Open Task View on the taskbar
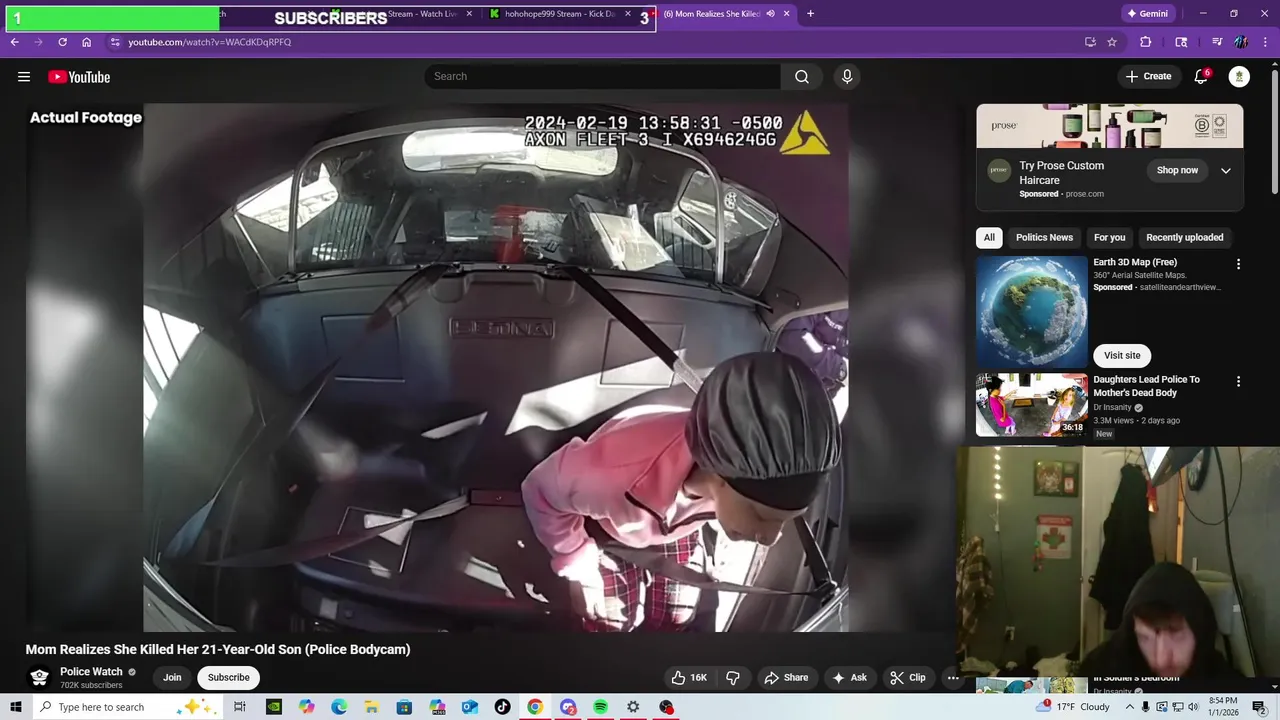Screen dimensions: 1280x720 click(x=240, y=707)
